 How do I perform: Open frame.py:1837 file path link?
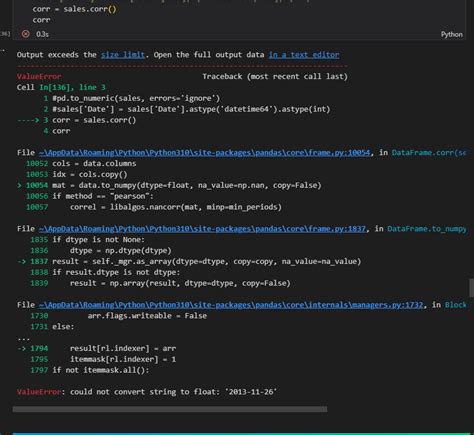pos(202,229)
